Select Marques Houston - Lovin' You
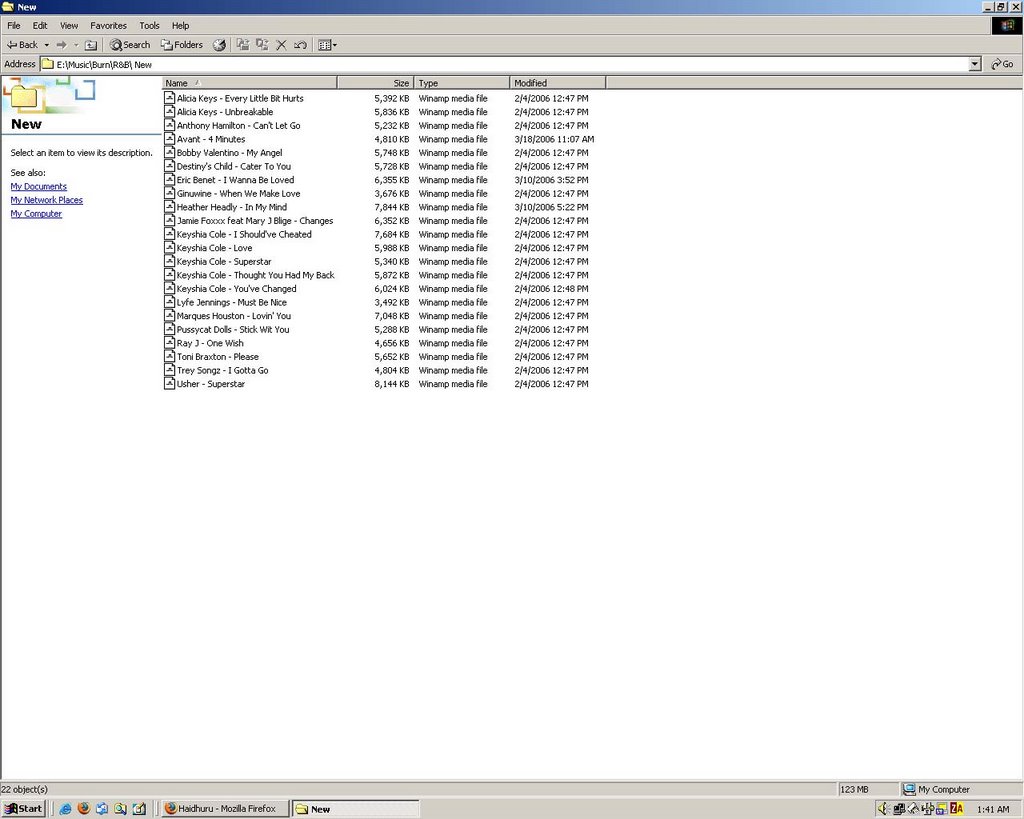The width and height of the screenshot is (1024, 819). (x=234, y=315)
